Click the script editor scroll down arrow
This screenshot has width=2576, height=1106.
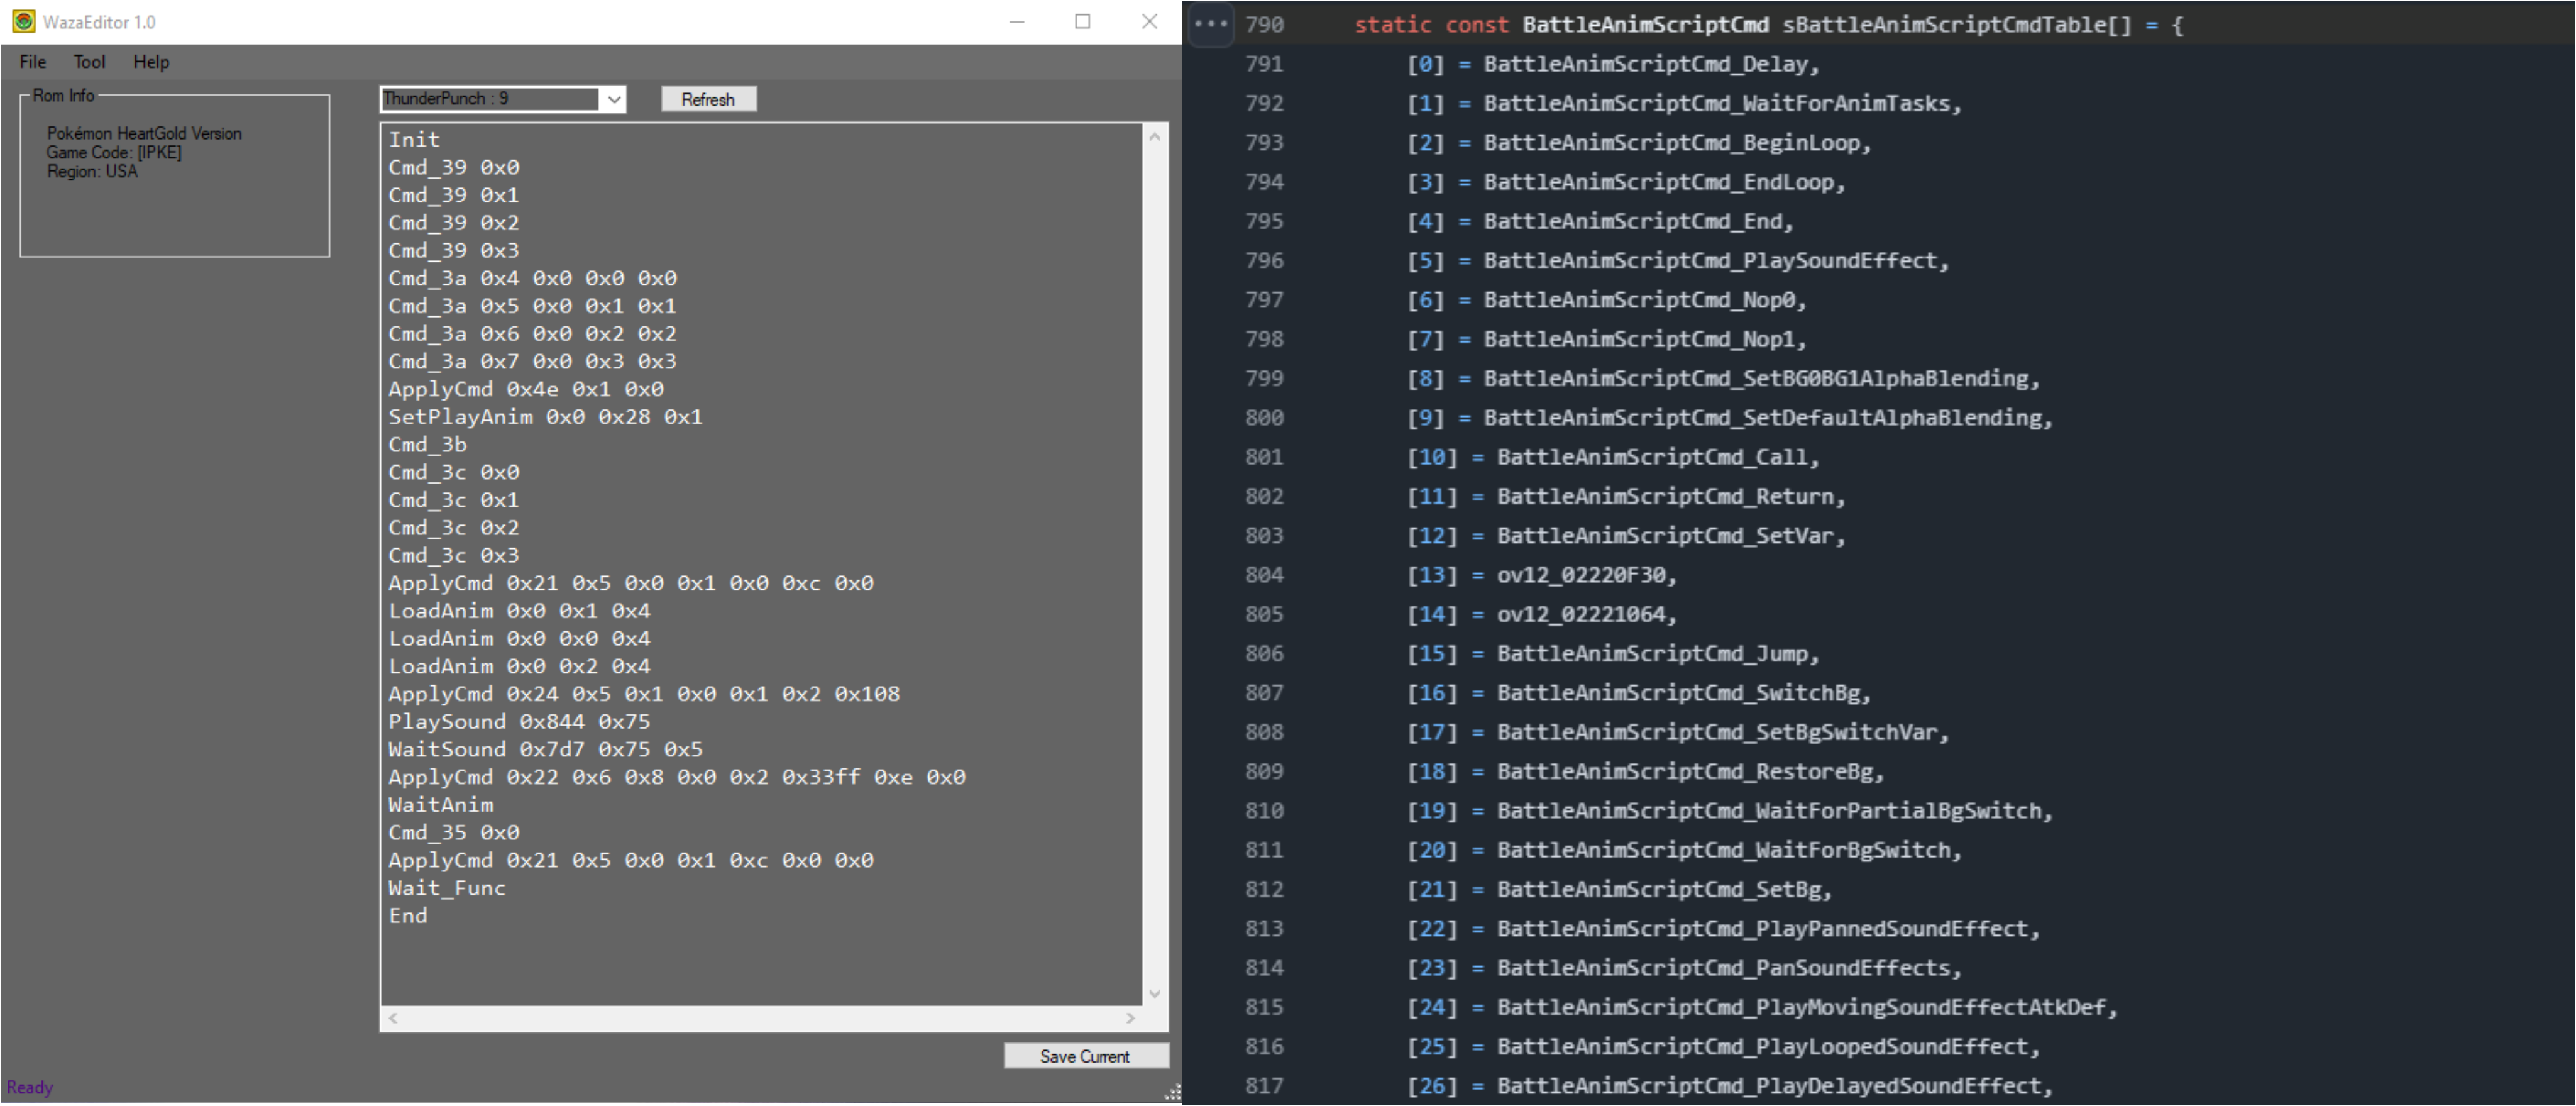(x=1155, y=993)
